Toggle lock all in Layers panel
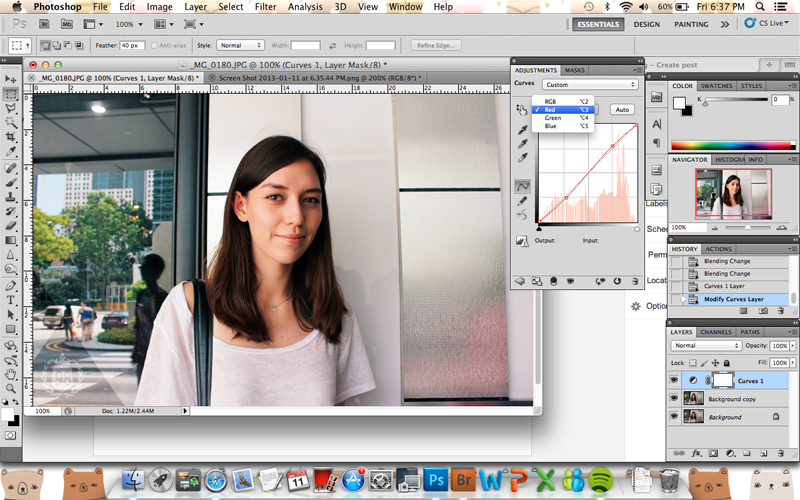 (x=727, y=363)
